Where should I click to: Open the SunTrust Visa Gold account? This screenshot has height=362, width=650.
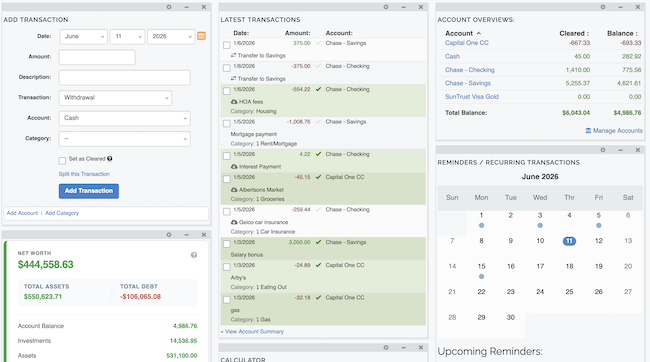tap(472, 97)
